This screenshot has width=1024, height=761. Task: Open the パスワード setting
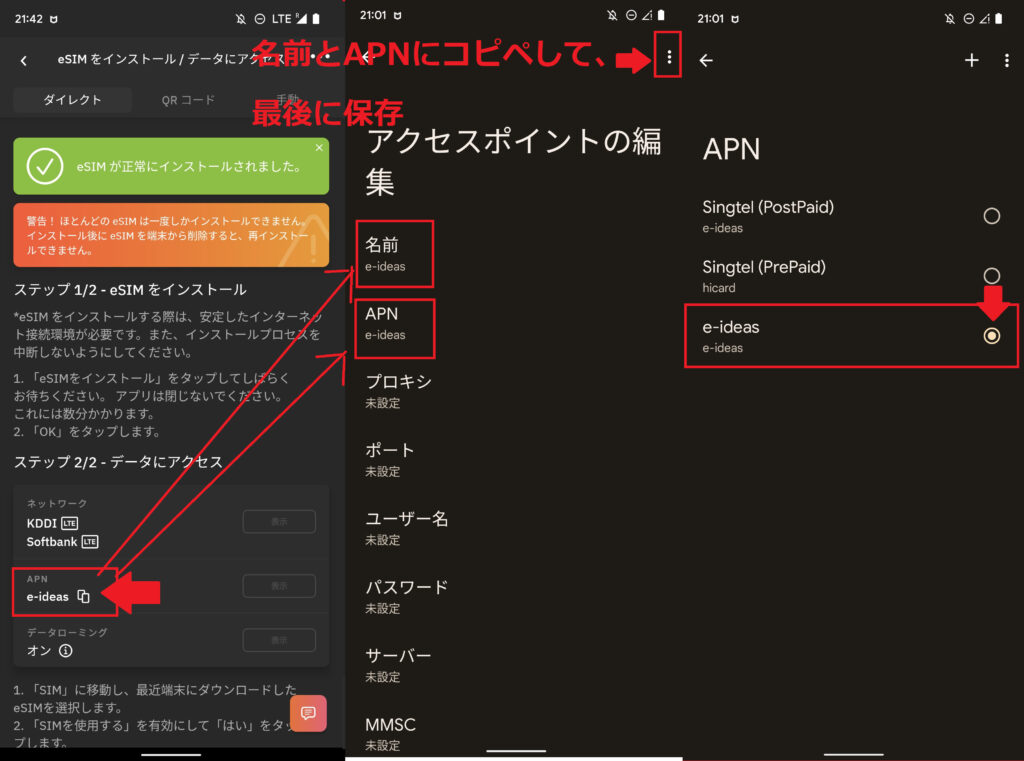513,596
